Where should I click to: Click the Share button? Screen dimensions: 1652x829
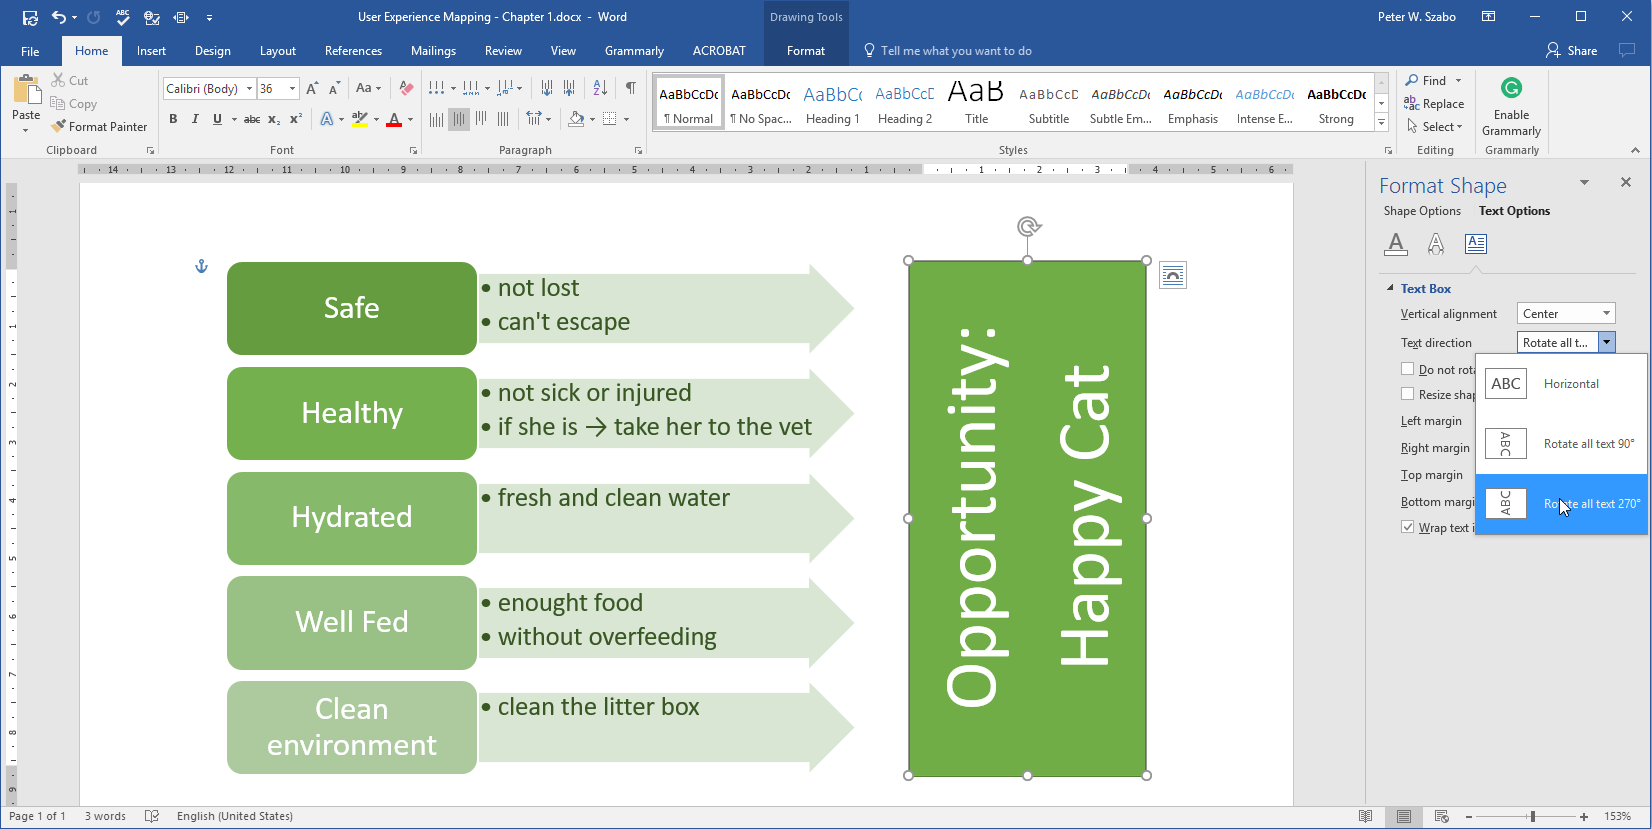(1572, 51)
